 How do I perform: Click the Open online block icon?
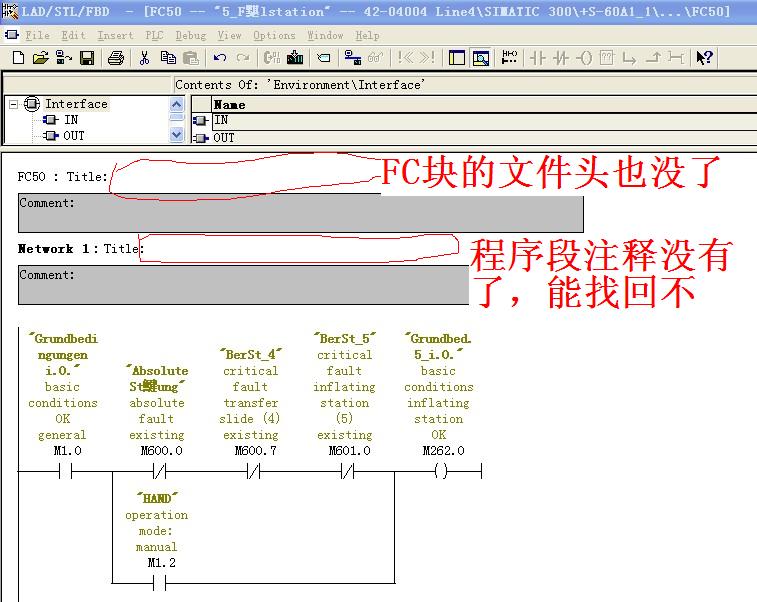64,58
